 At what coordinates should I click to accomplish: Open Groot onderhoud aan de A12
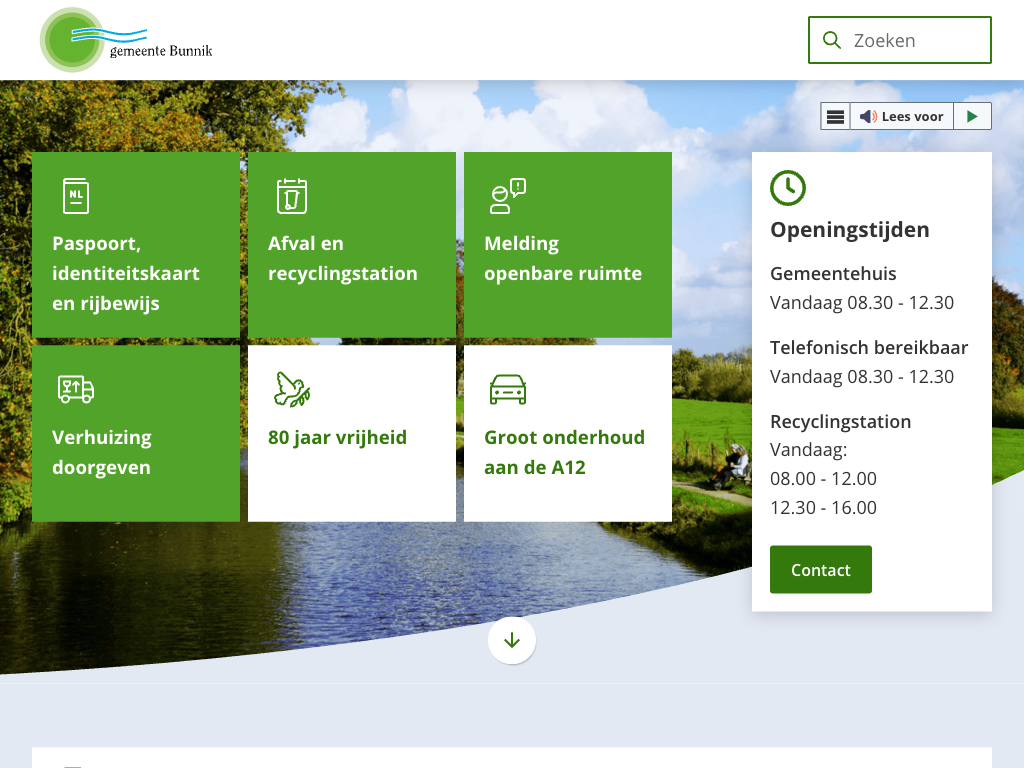pyautogui.click(x=564, y=452)
